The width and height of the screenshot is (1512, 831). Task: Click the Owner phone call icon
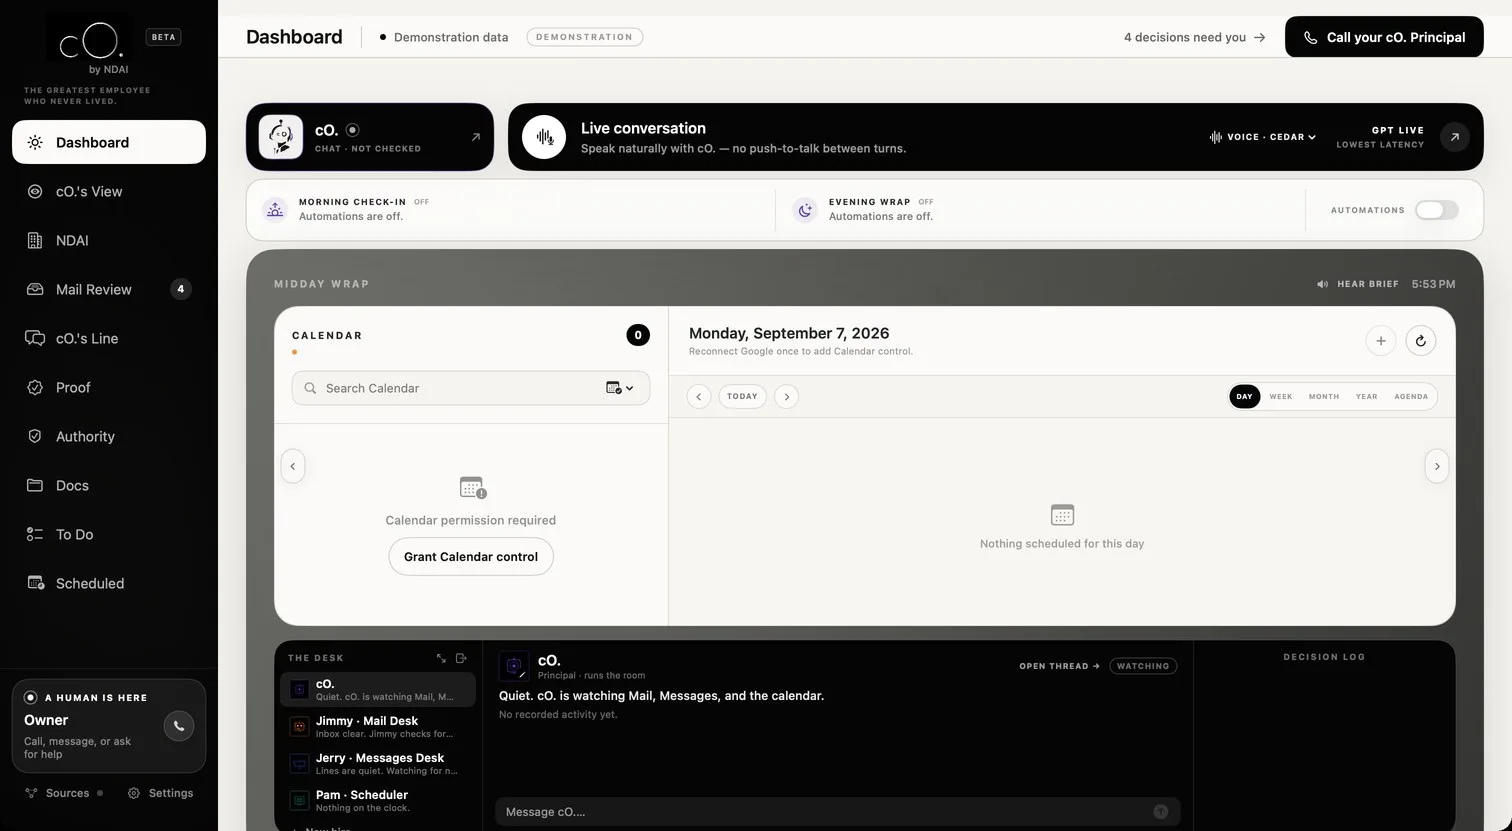(x=179, y=726)
